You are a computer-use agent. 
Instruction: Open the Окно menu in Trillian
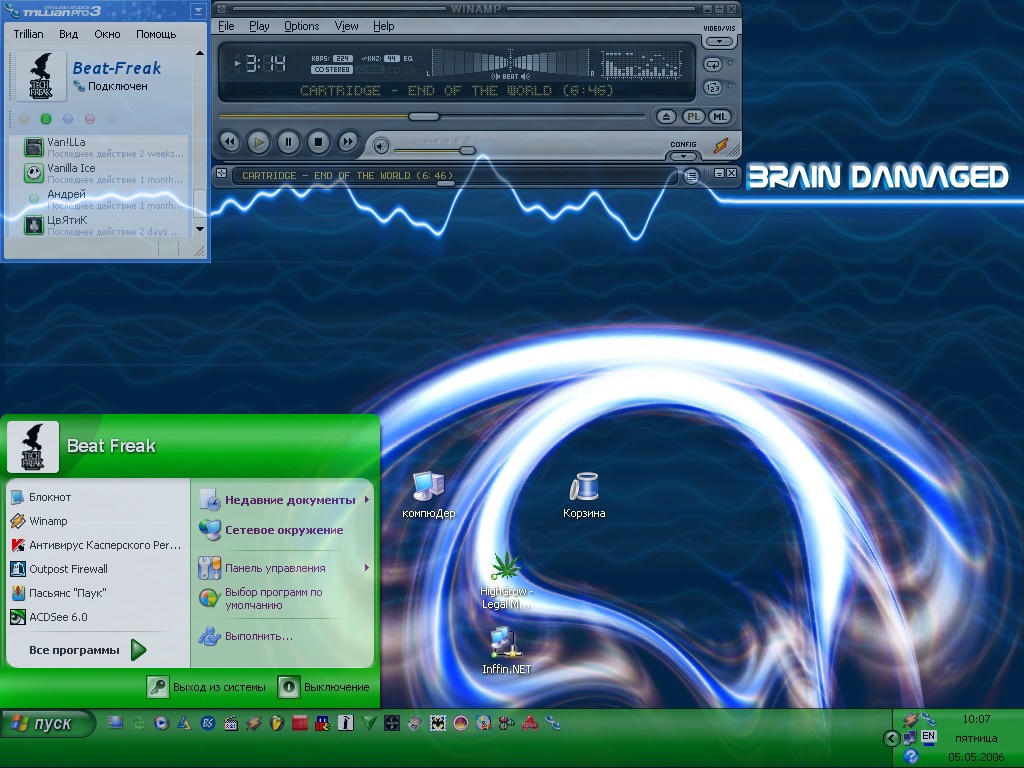click(x=107, y=34)
